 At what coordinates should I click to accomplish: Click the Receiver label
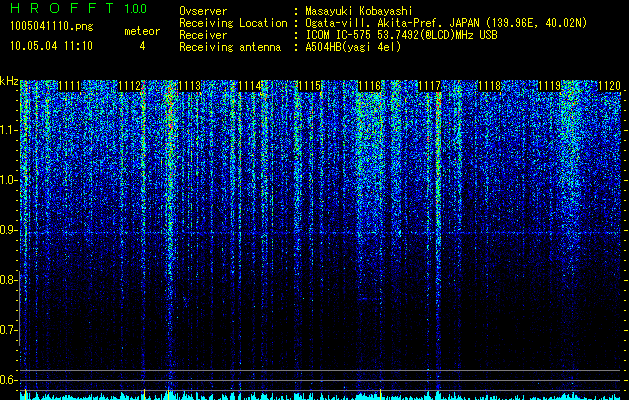(x=203, y=35)
